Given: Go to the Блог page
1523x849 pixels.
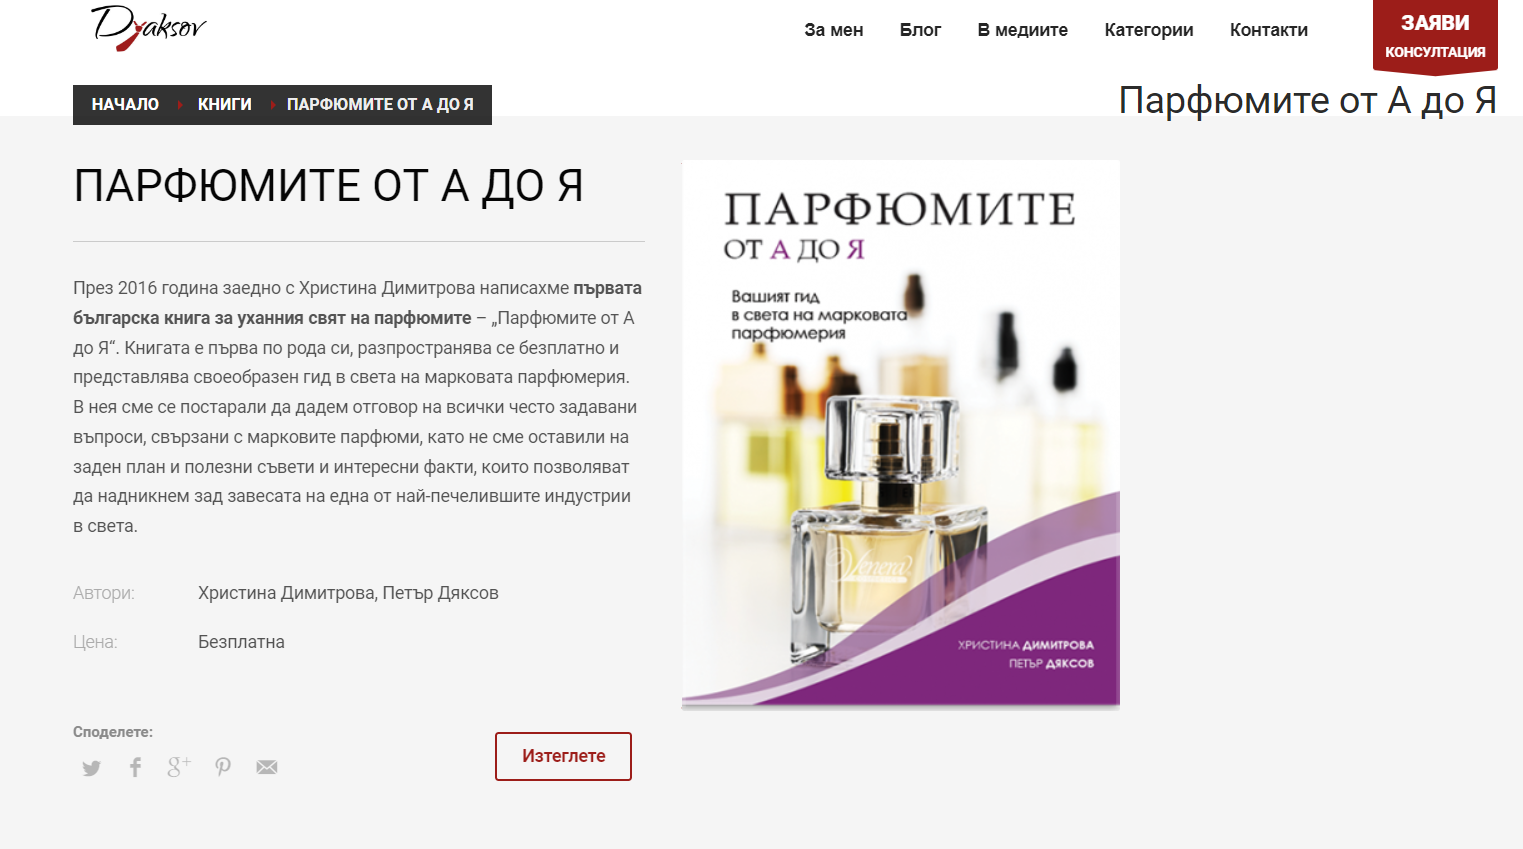Looking at the screenshot, I should click(x=920, y=30).
